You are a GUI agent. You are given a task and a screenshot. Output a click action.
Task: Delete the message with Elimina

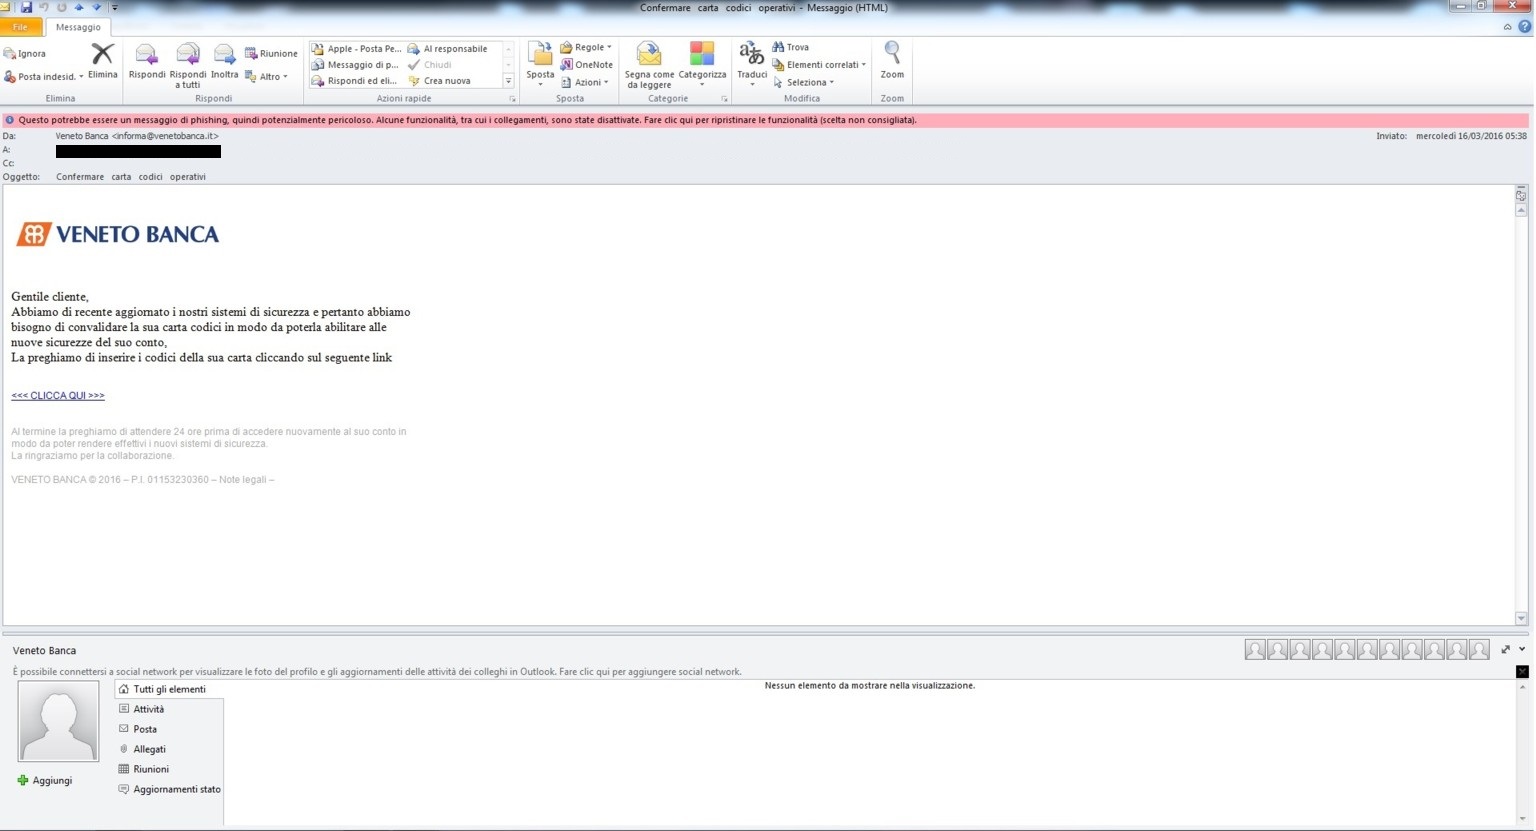coord(102,62)
